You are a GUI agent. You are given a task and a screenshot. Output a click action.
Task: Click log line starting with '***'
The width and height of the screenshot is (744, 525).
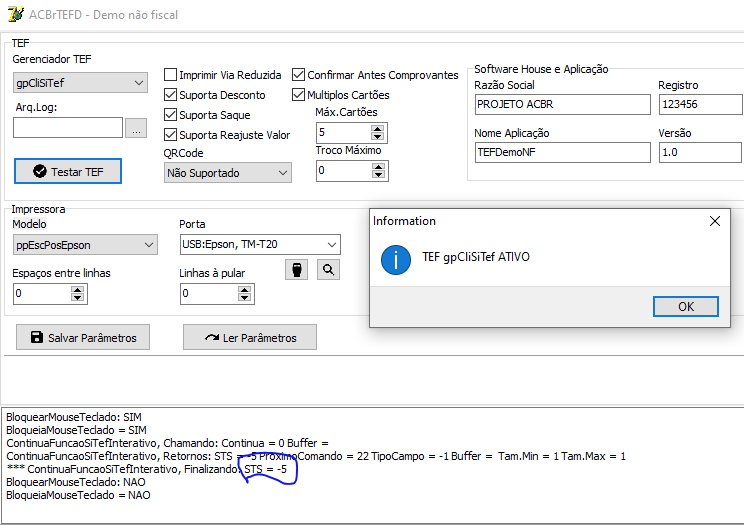(147, 469)
